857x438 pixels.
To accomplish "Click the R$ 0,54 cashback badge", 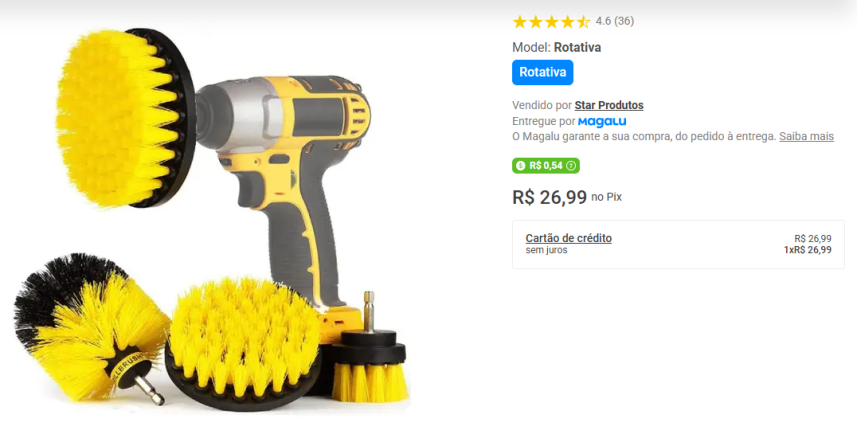I will coord(545,166).
